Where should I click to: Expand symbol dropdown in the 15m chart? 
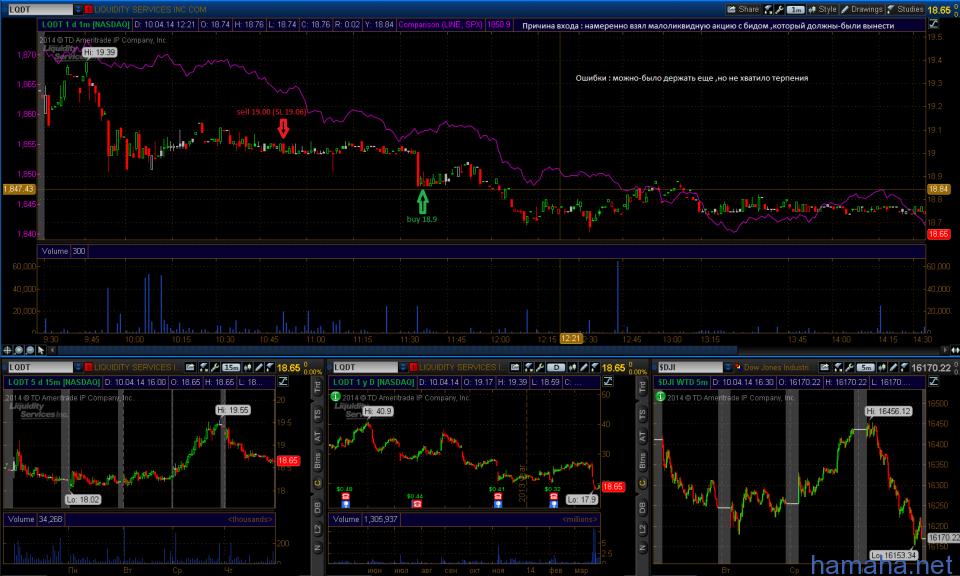(78, 367)
